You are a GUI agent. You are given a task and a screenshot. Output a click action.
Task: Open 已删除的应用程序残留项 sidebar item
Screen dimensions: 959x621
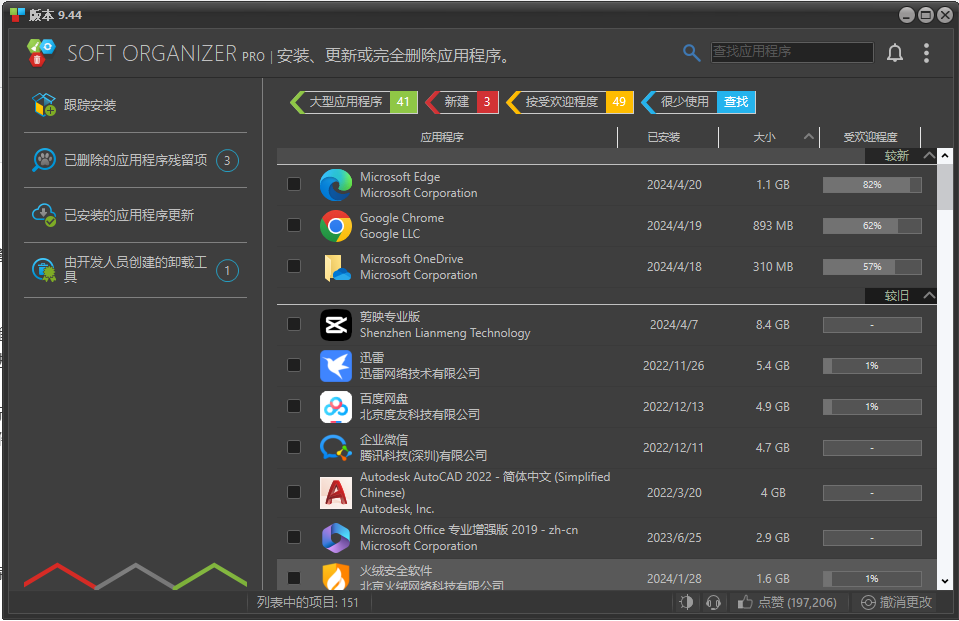click(135, 160)
